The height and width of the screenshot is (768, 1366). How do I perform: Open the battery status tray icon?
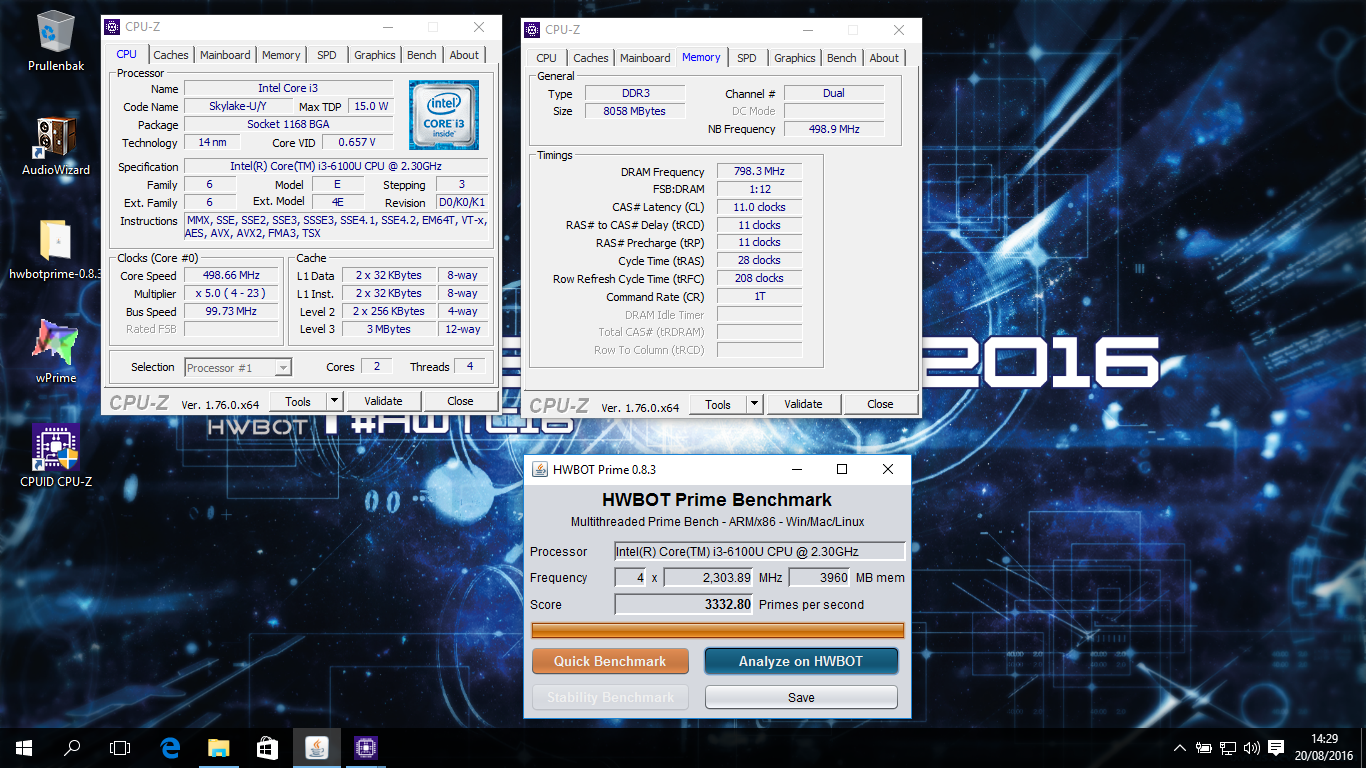pyautogui.click(x=1204, y=748)
